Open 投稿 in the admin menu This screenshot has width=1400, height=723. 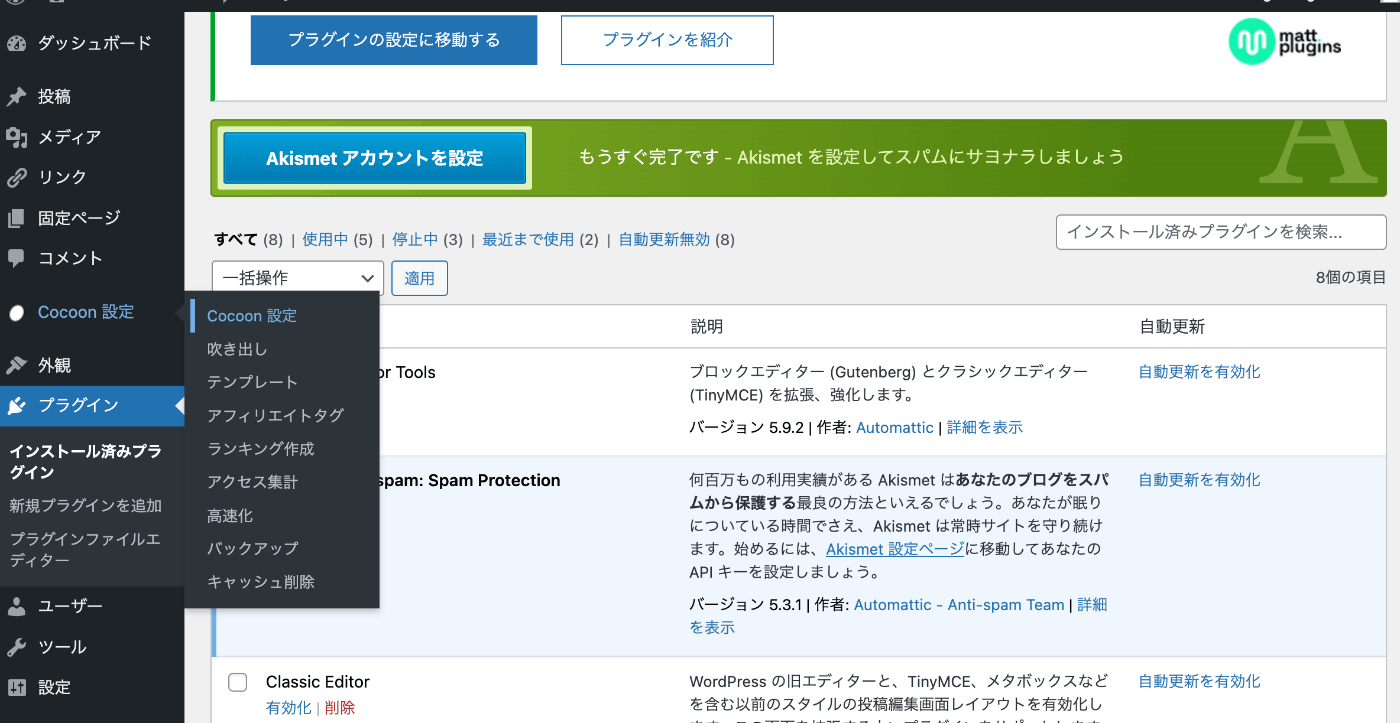[x=54, y=97]
